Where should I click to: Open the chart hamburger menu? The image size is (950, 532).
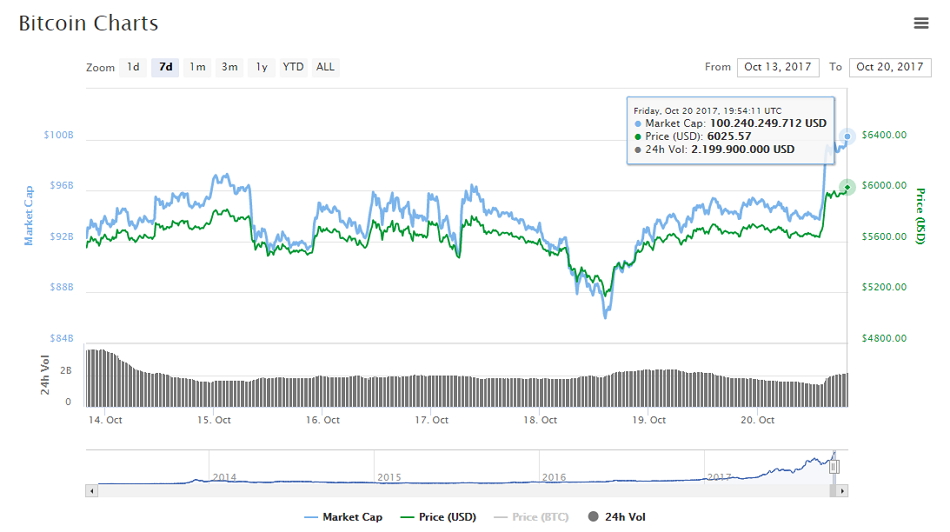(921, 23)
